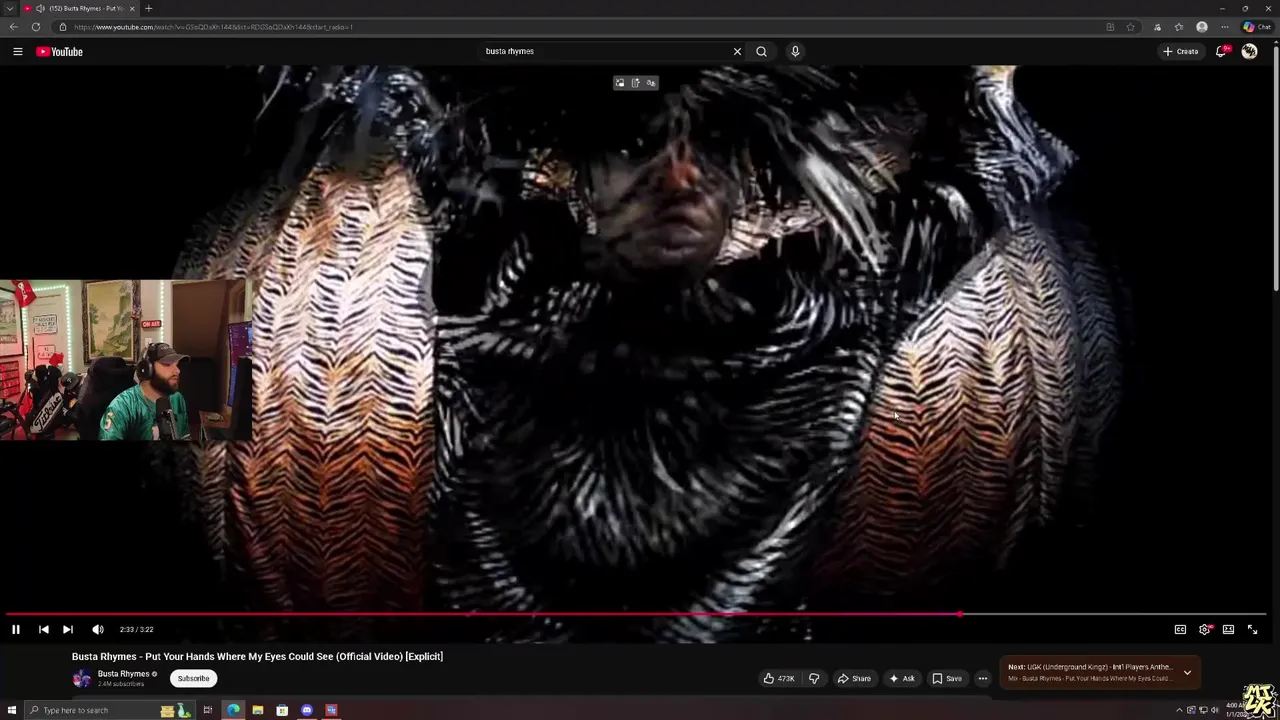Save video to playlist

click(947, 678)
